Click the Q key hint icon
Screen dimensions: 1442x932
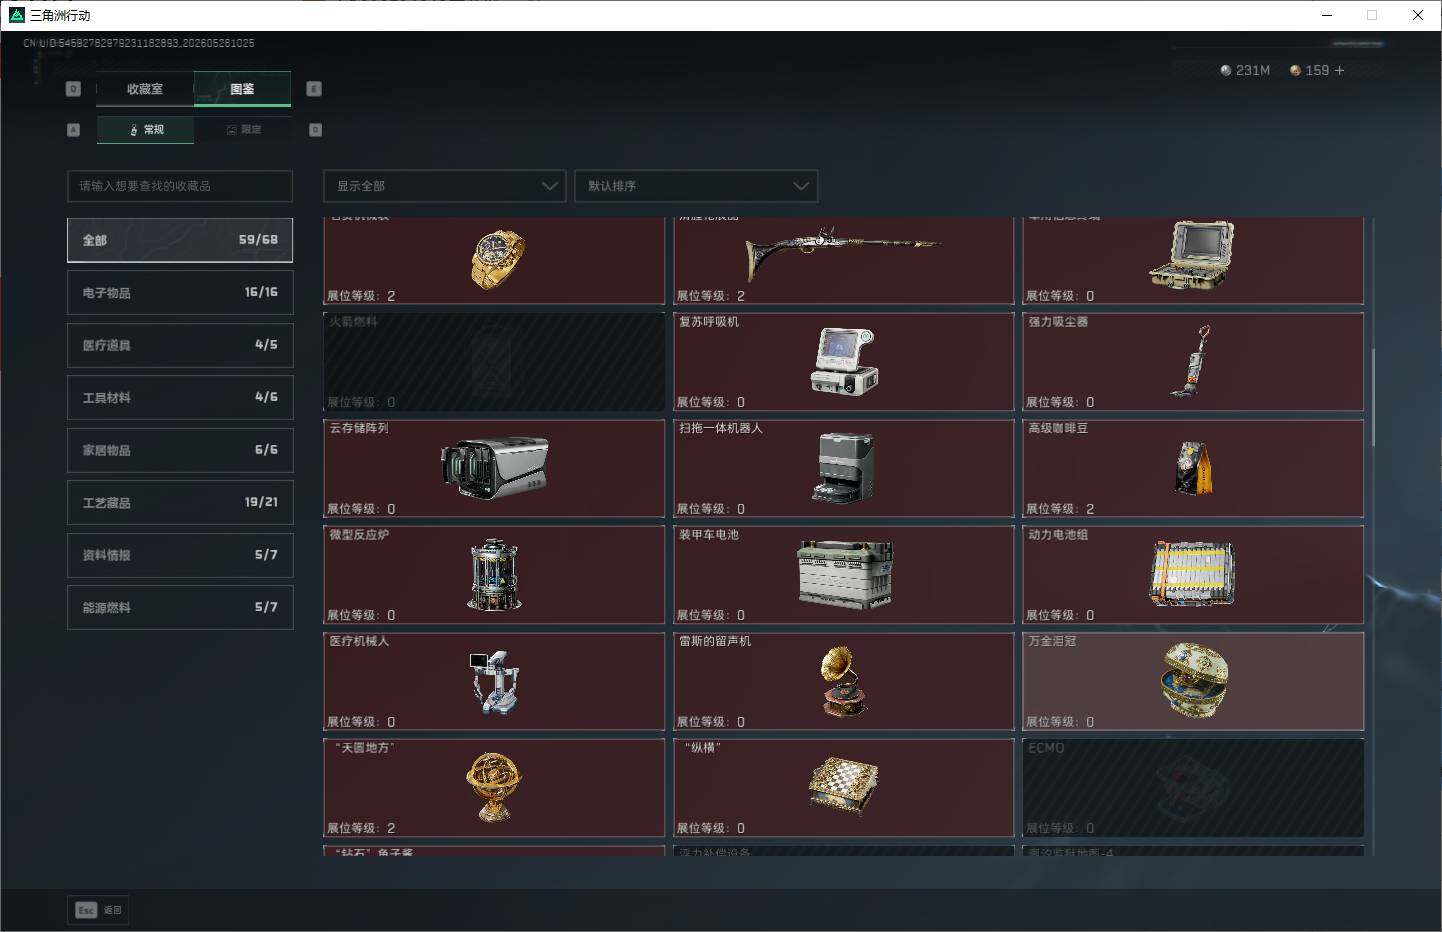coord(73,89)
